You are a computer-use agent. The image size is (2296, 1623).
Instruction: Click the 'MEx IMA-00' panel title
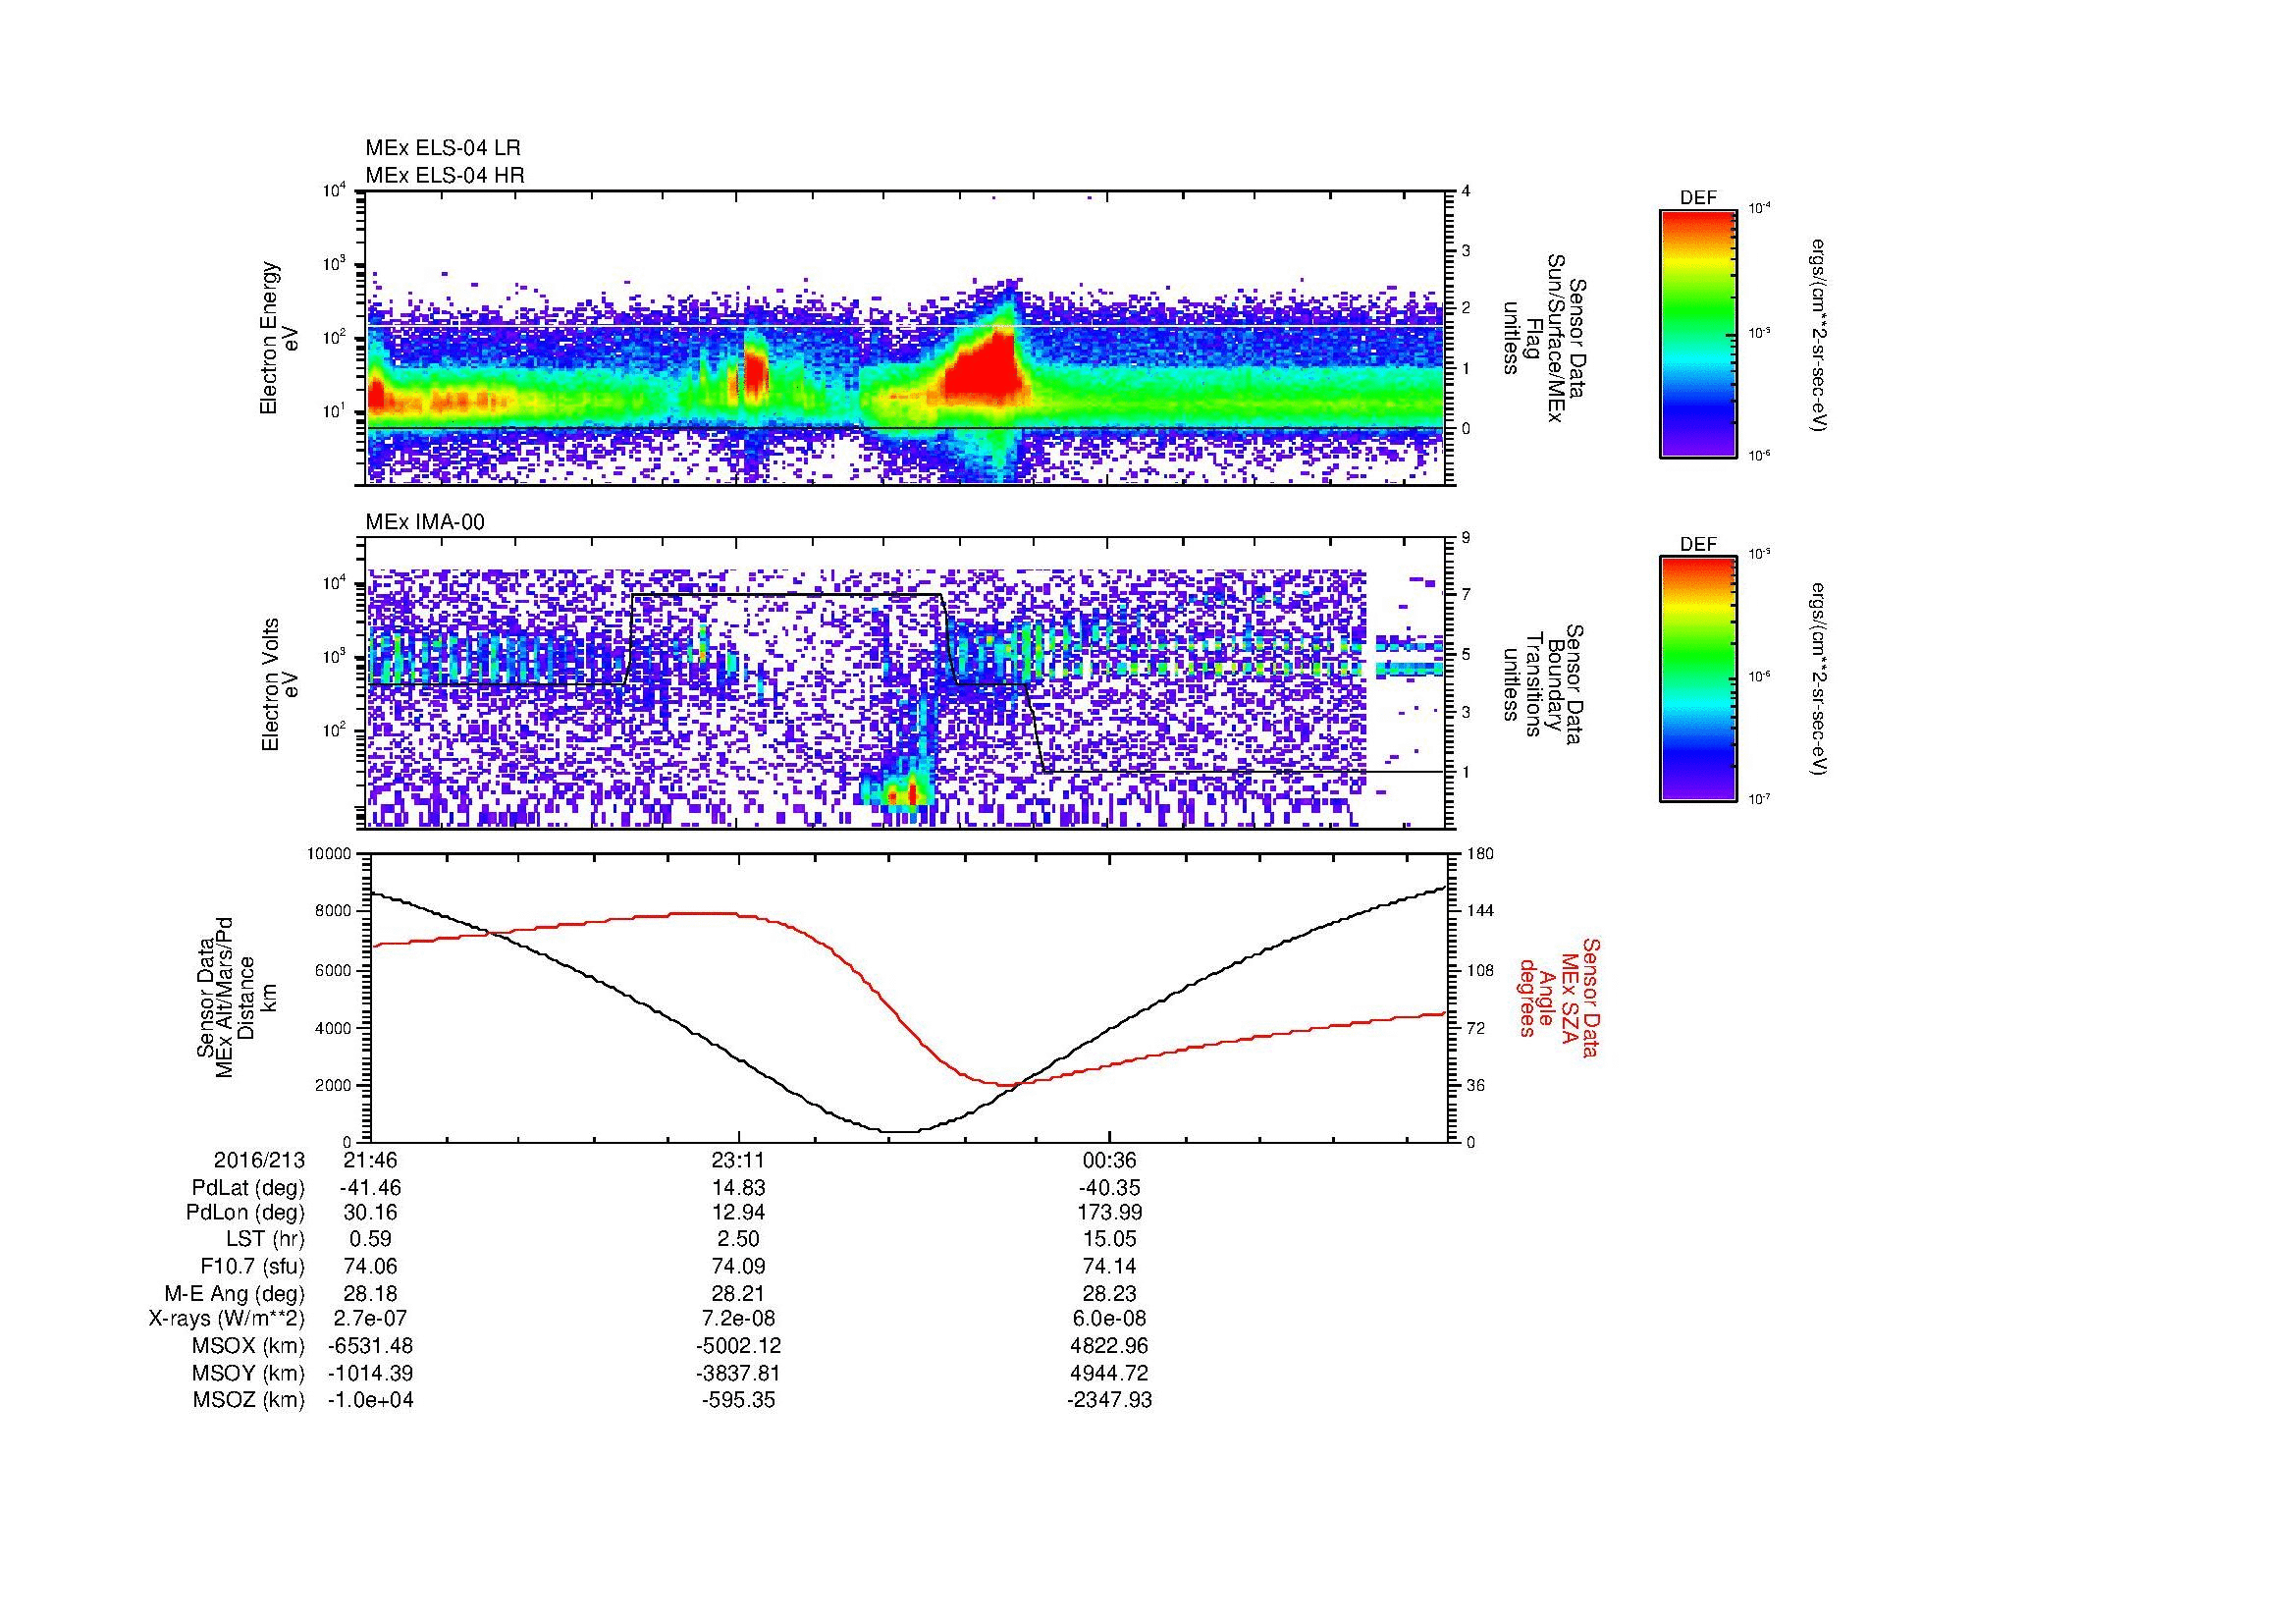tap(425, 522)
